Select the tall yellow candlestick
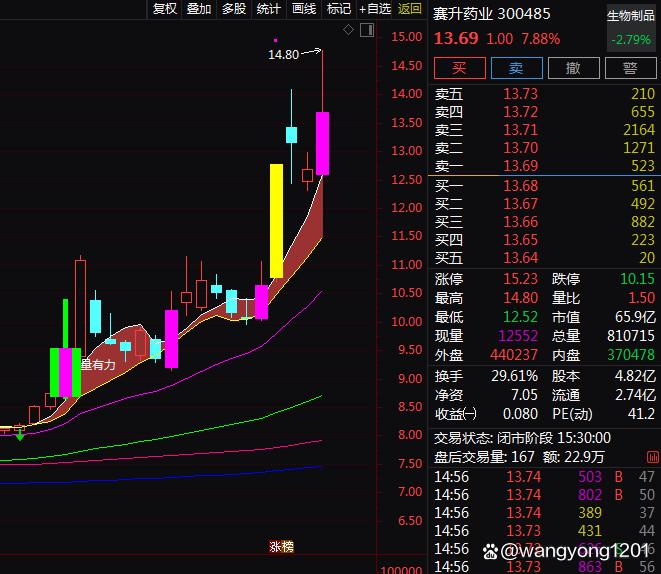Viewport: 661px width, 574px height. 276,220
